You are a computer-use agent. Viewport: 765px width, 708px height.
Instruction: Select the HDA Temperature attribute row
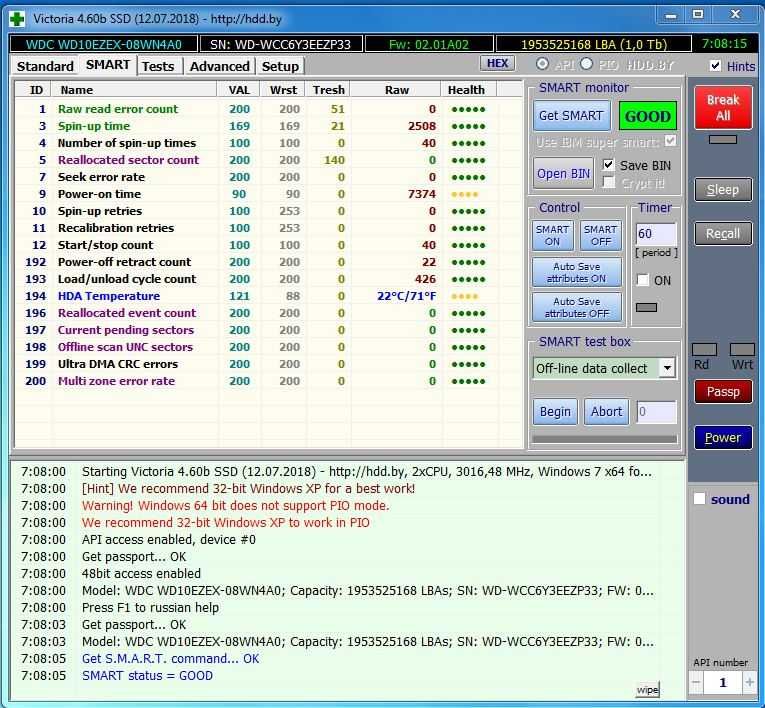point(268,296)
